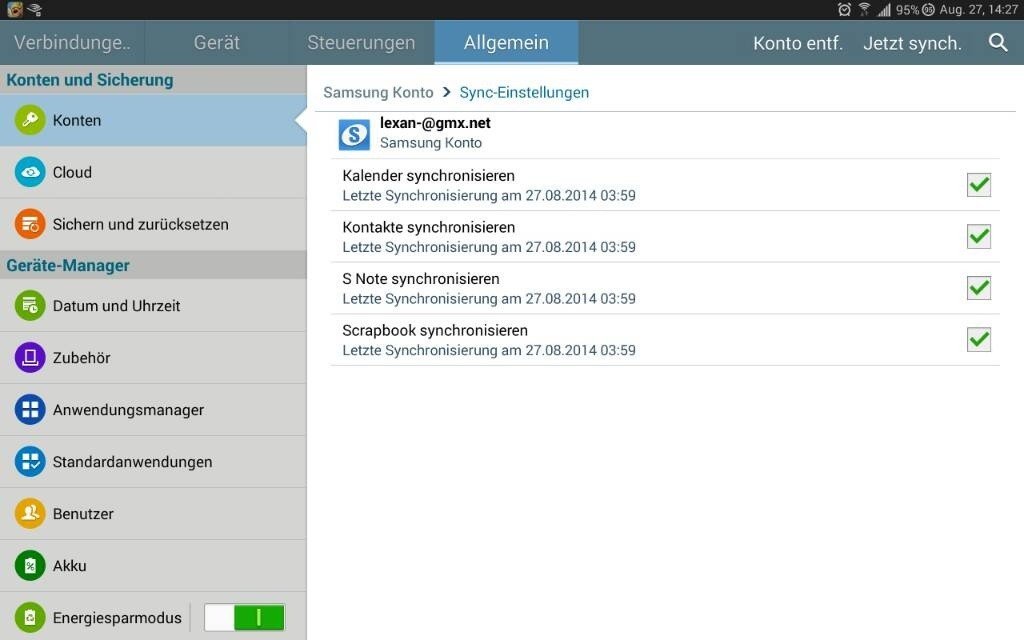Tap Sync-Einstellungen breadcrumb
The image size is (1024, 640).
point(524,92)
